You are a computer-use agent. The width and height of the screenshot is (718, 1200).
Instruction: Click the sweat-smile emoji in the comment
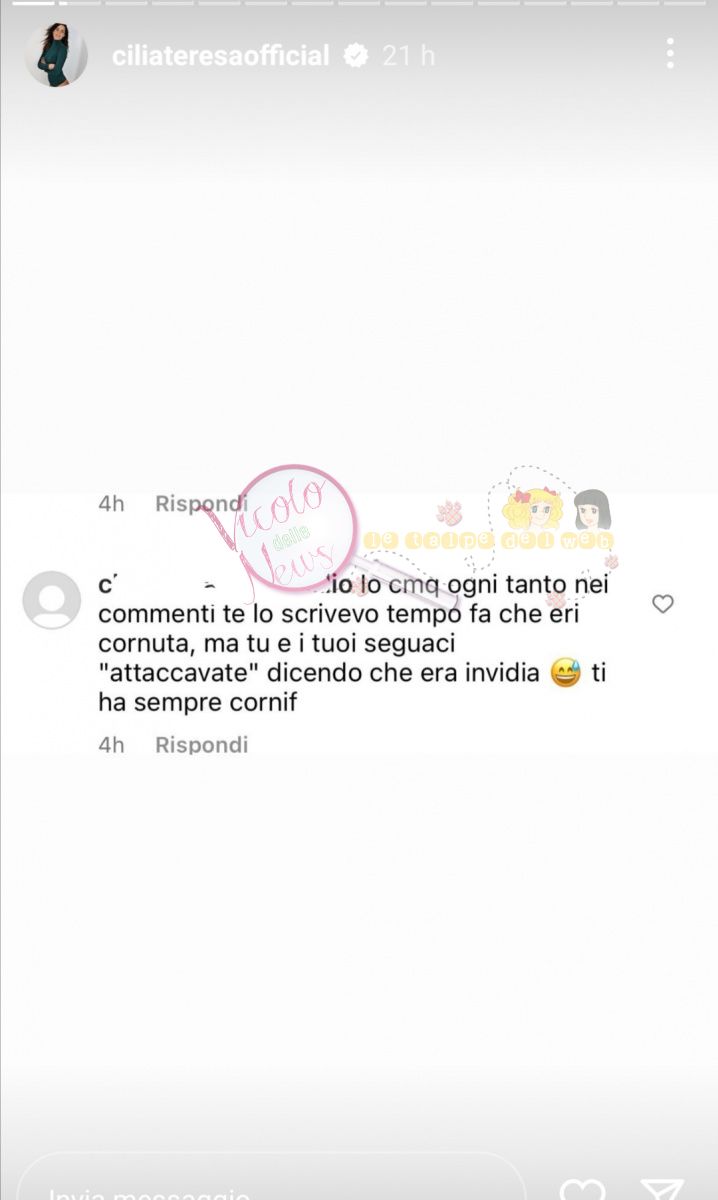point(566,674)
